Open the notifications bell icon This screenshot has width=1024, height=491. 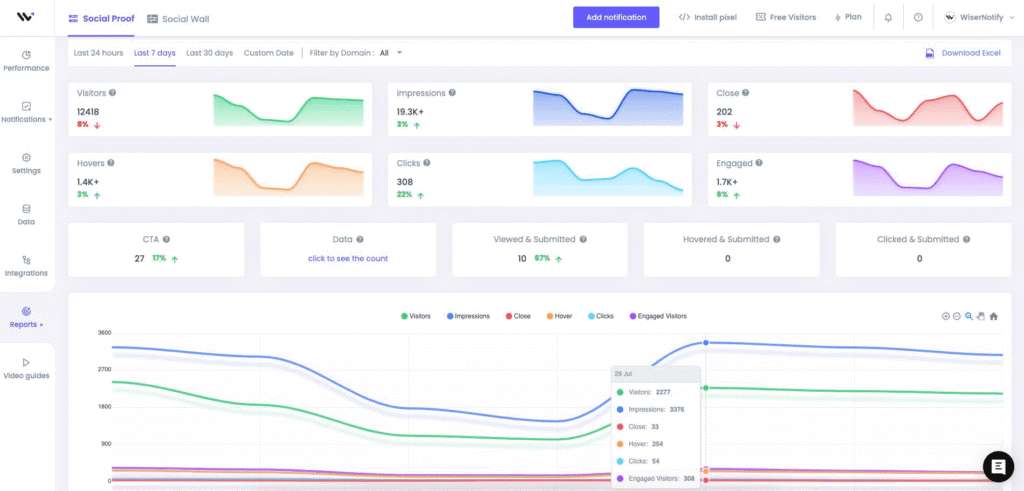pos(888,18)
